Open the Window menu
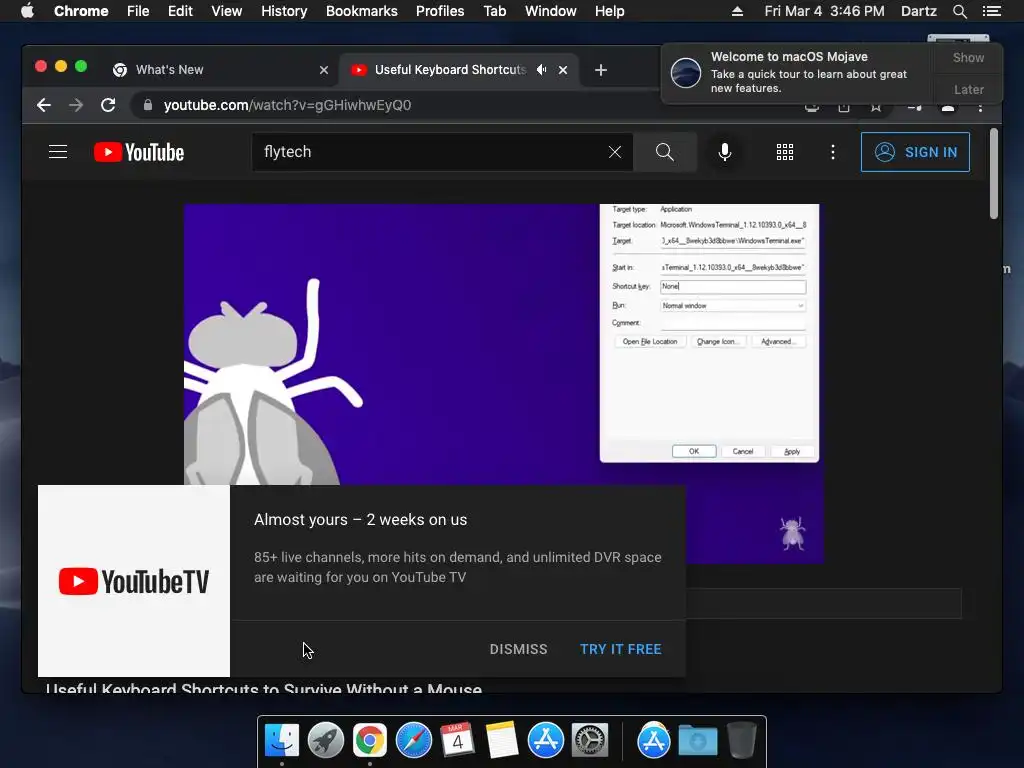Viewport: 1024px width, 768px height. coord(551,11)
